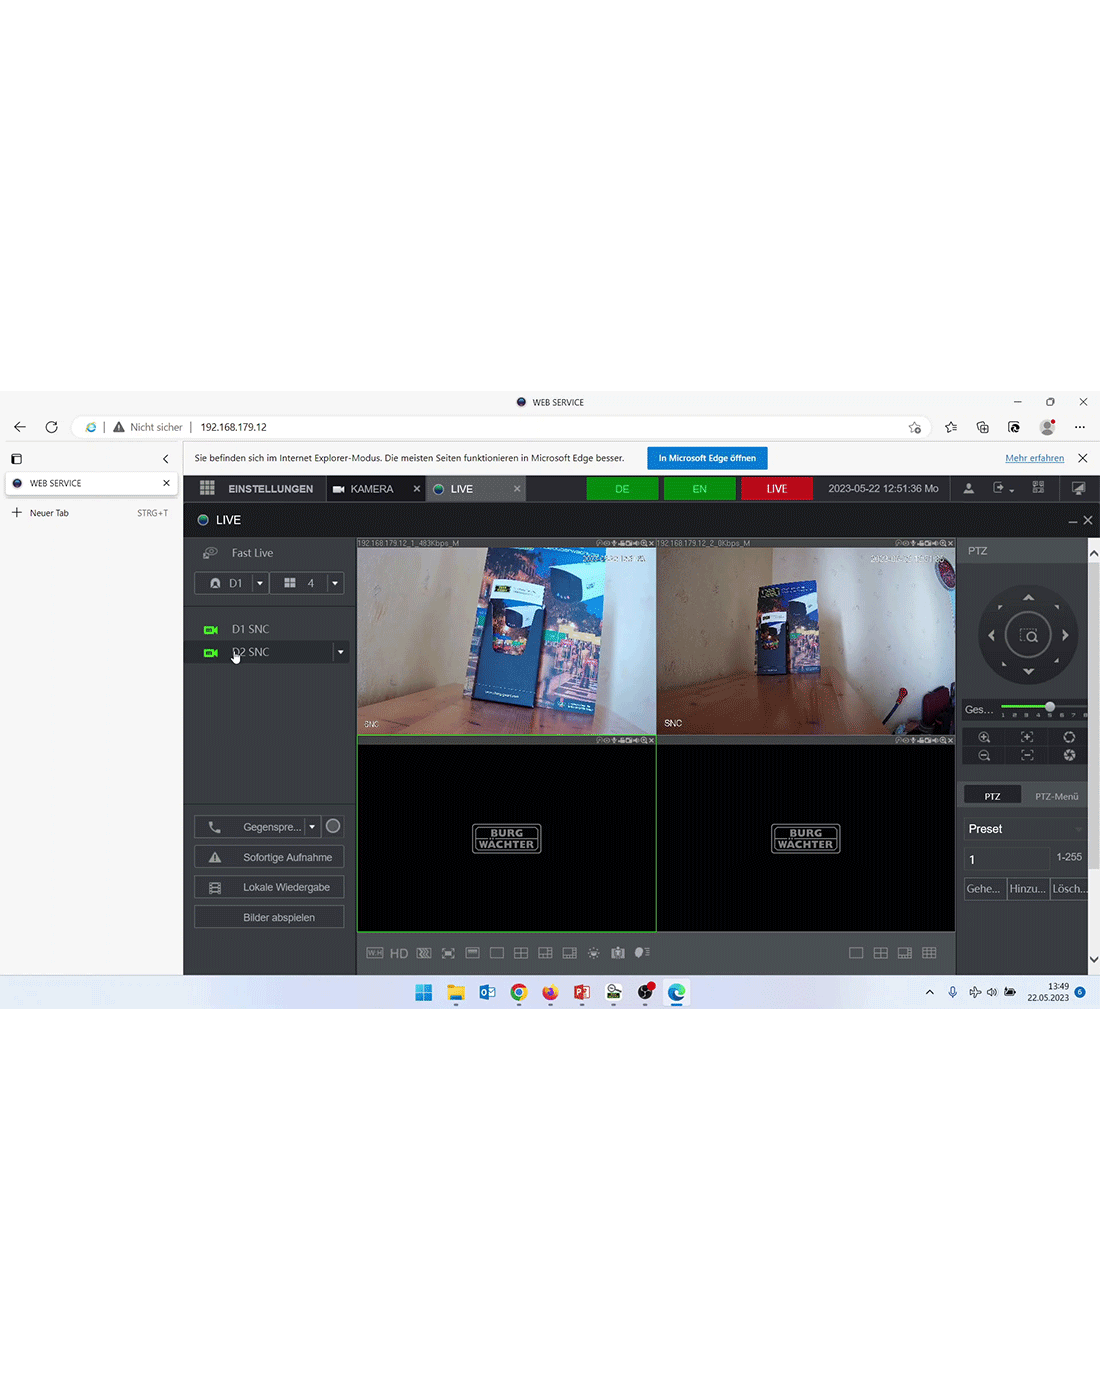
Task: Switch to the KAMERA tab
Action: pyautogui.click(x=371, y=489)
